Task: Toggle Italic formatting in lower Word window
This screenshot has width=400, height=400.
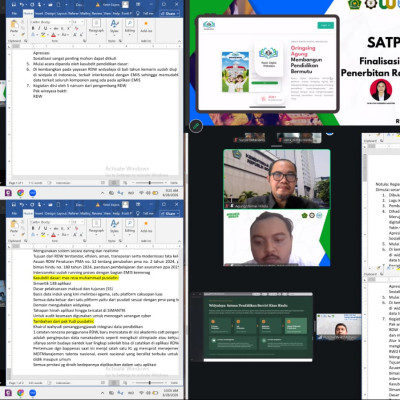Action: tap(39, 228)
